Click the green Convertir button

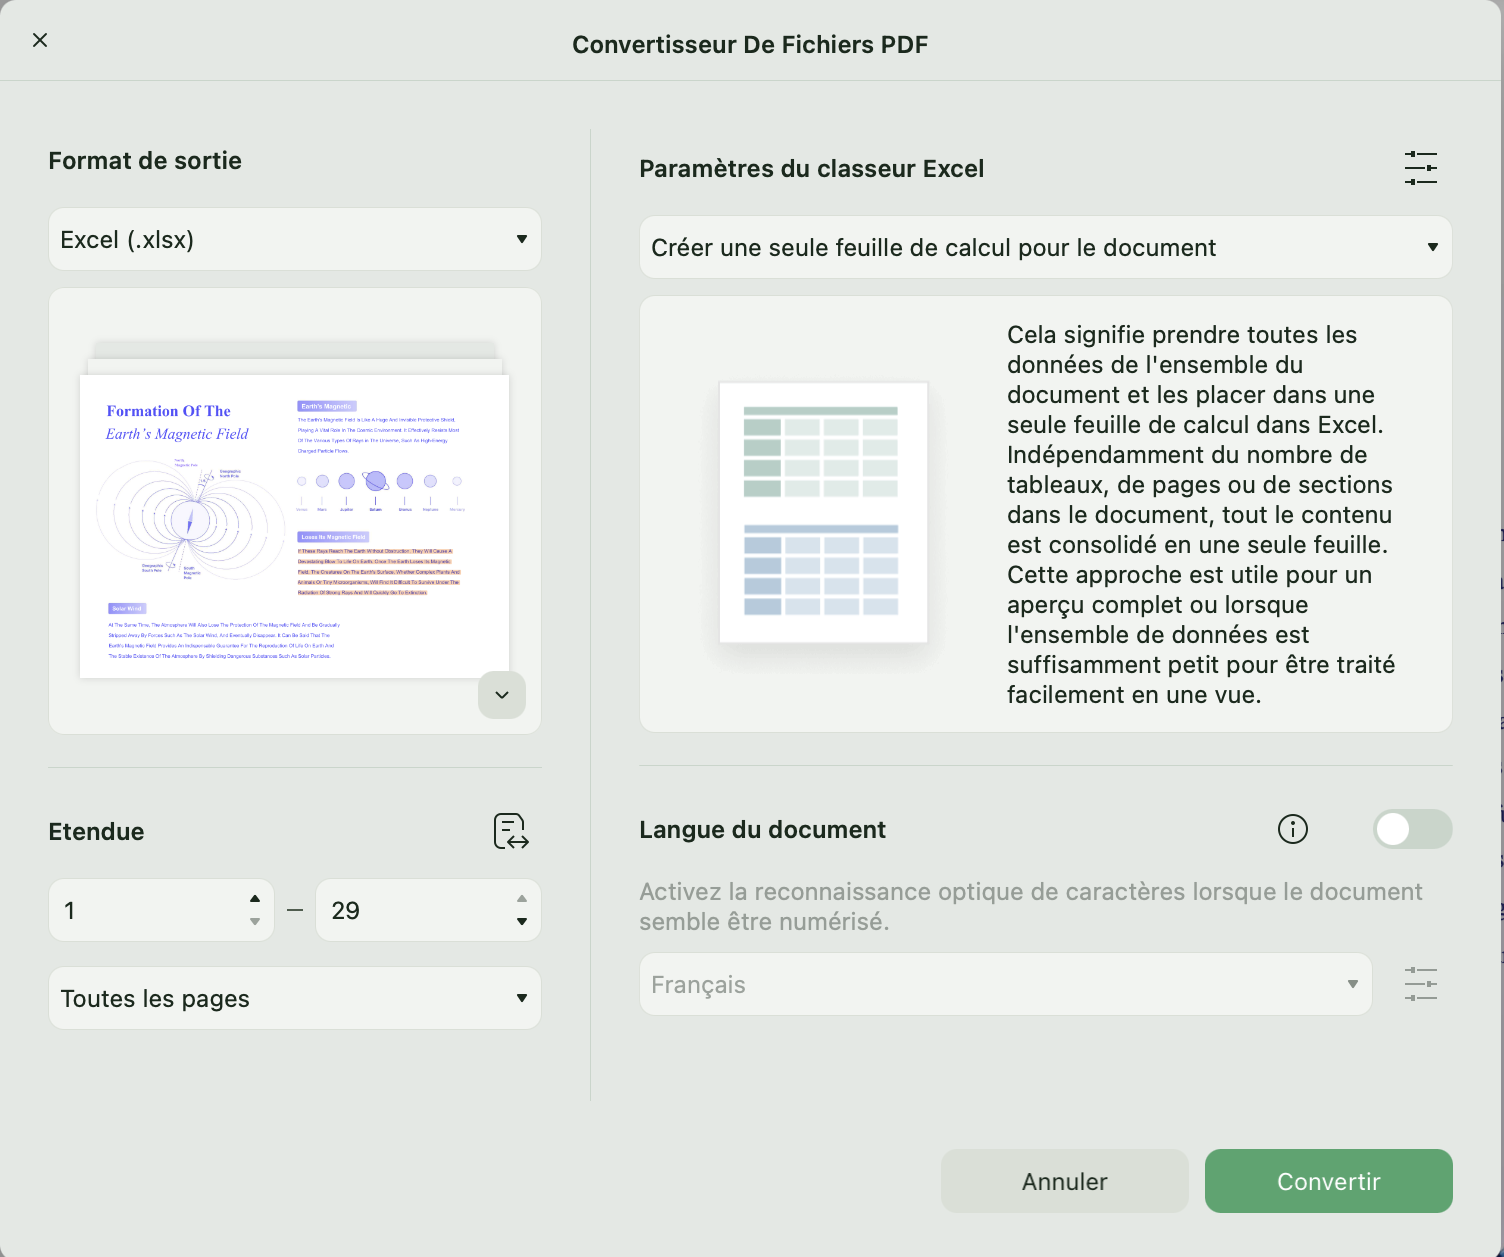[x=1328, y=1181]
